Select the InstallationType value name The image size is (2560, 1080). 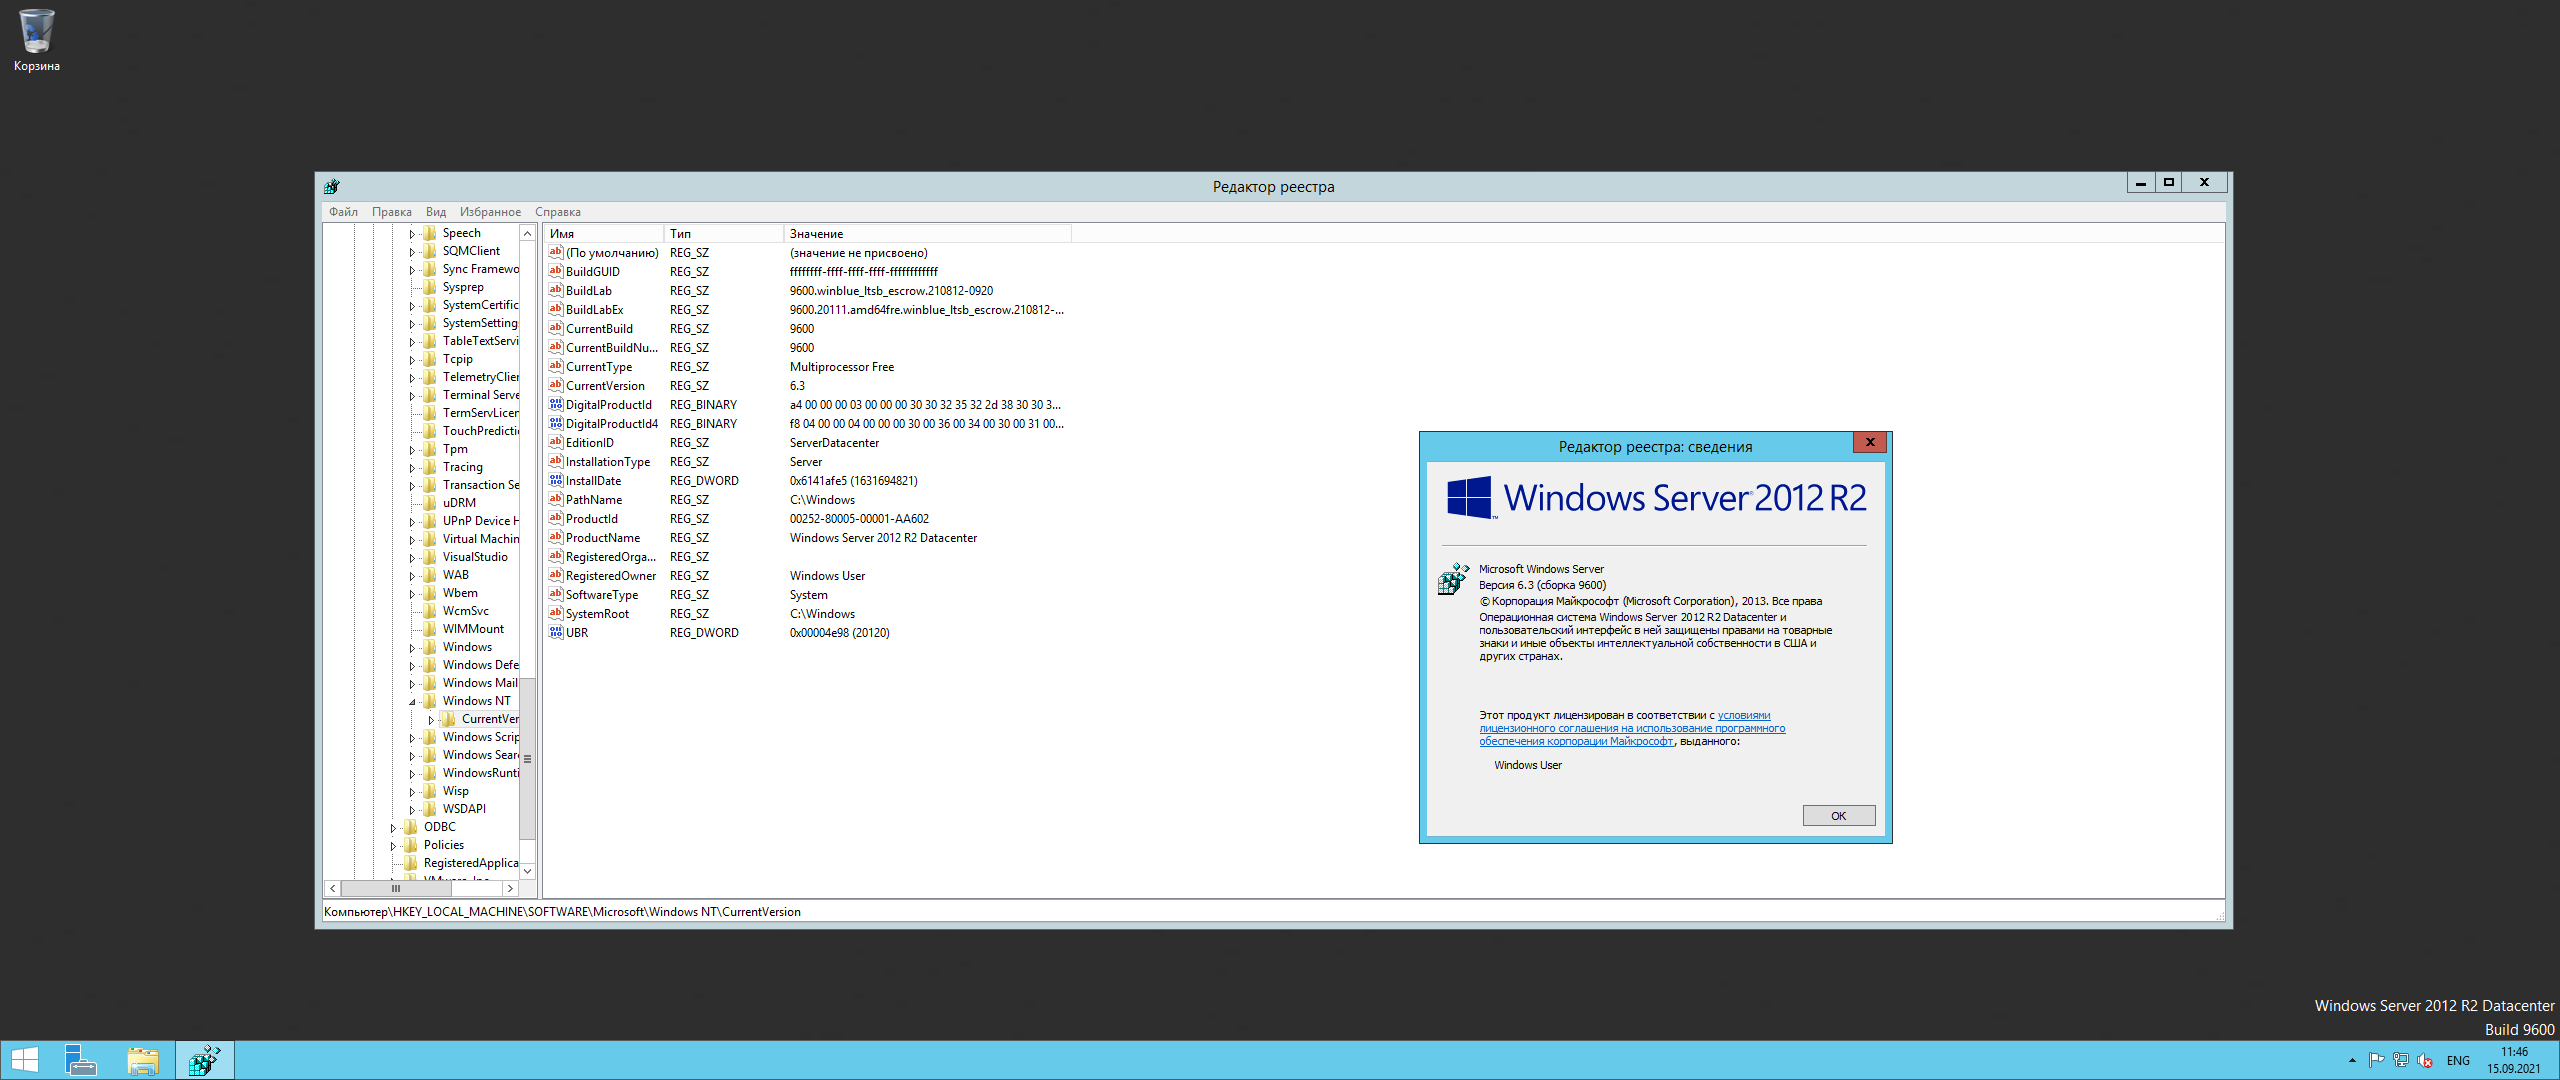point(608,461)
